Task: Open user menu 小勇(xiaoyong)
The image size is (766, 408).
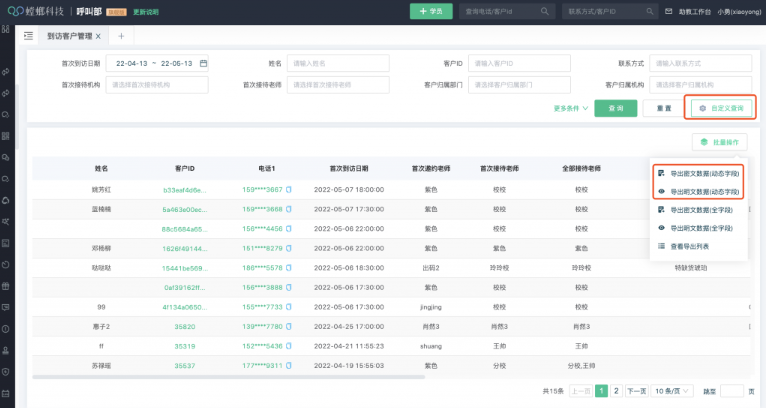Action: [x=739, y=11]
